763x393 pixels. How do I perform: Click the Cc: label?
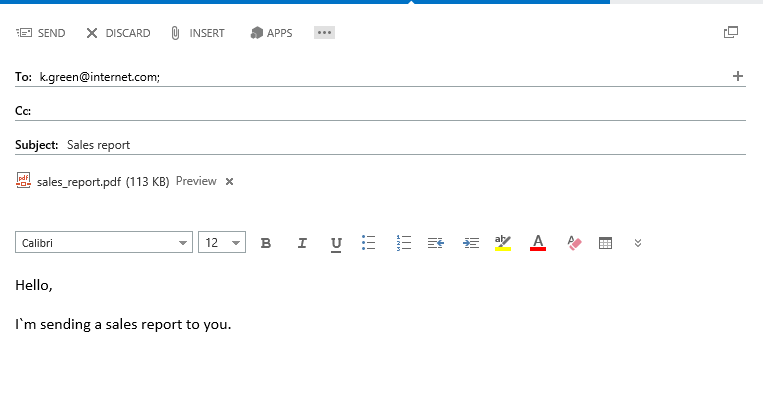pyautogui.click(x=23, y=111)
